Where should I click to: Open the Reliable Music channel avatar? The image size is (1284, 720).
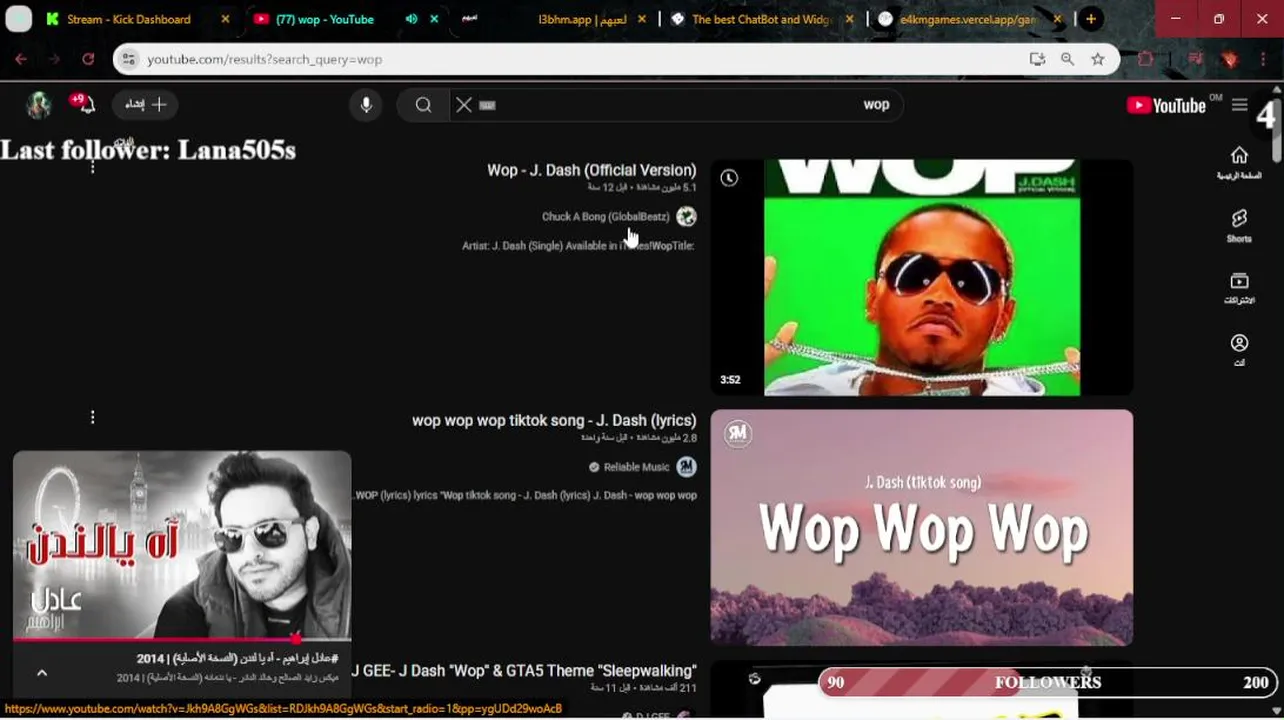(686, 467)
